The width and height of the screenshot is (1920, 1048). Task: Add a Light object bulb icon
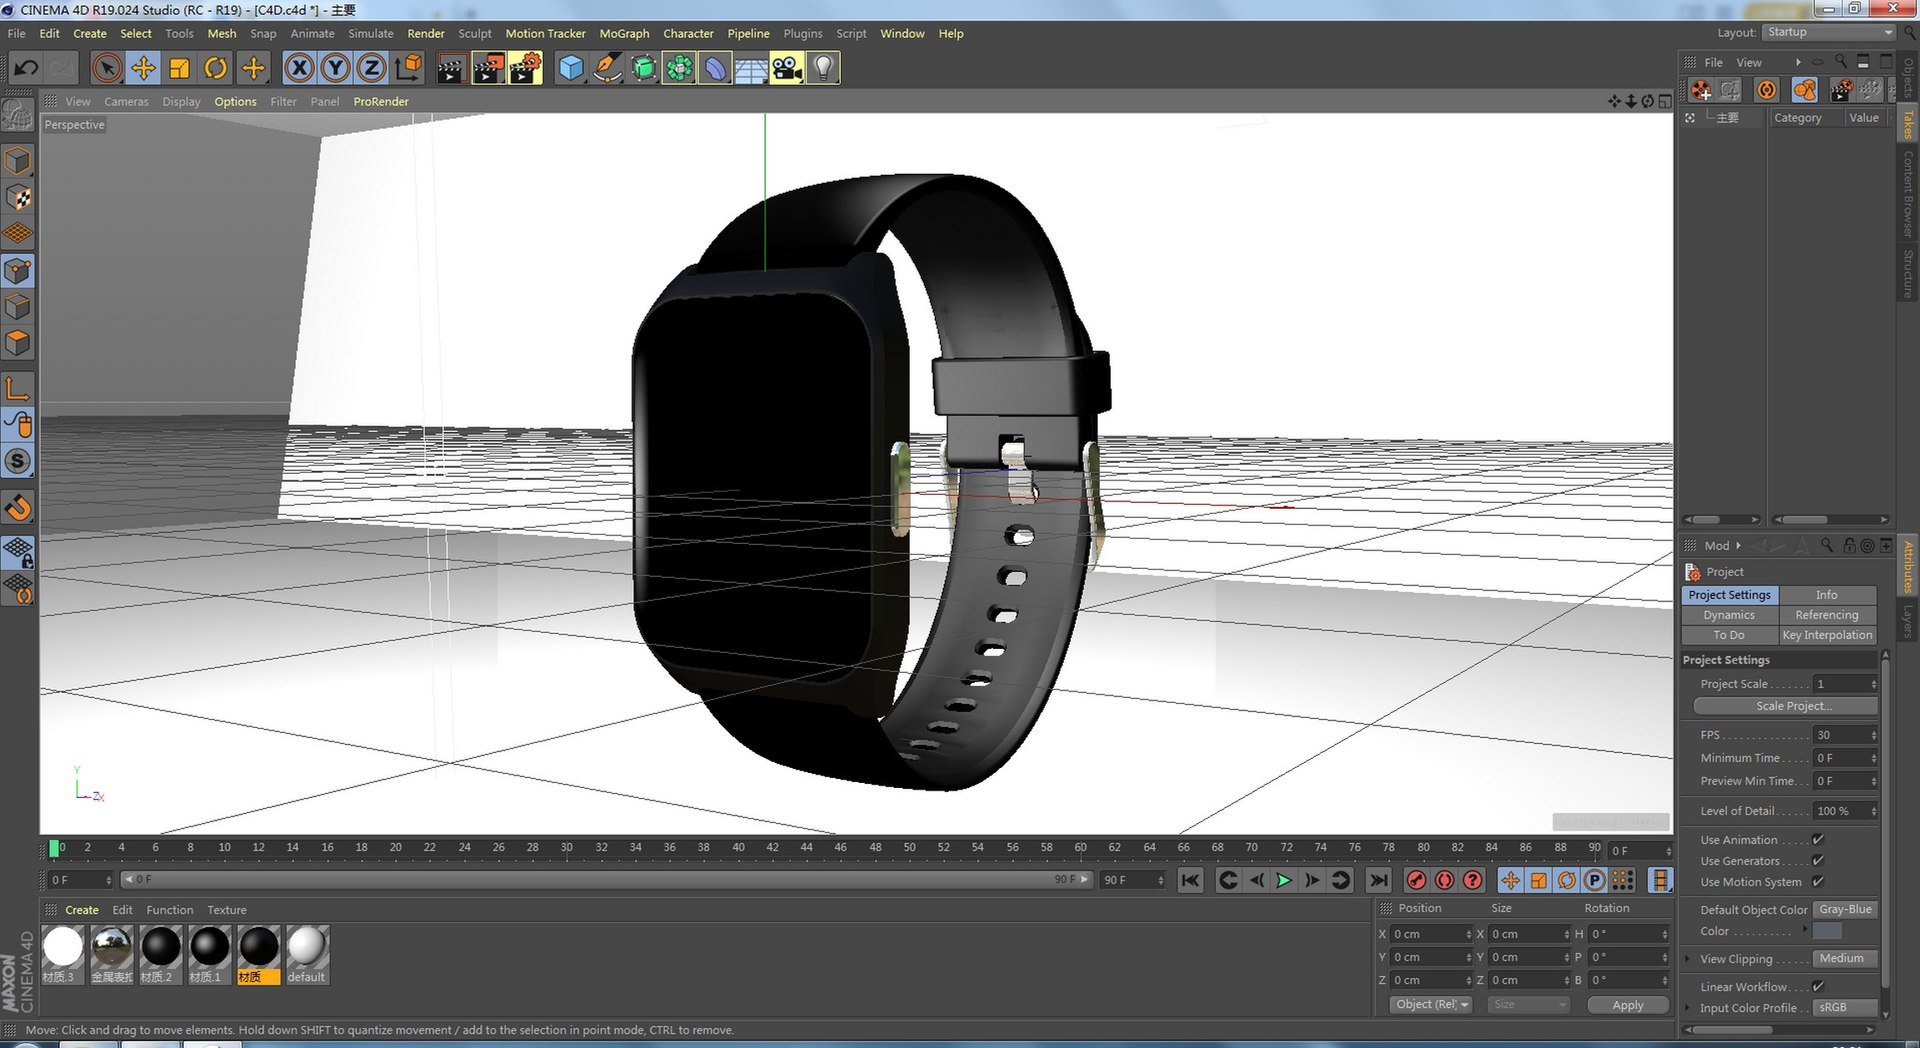coord(823,68)
